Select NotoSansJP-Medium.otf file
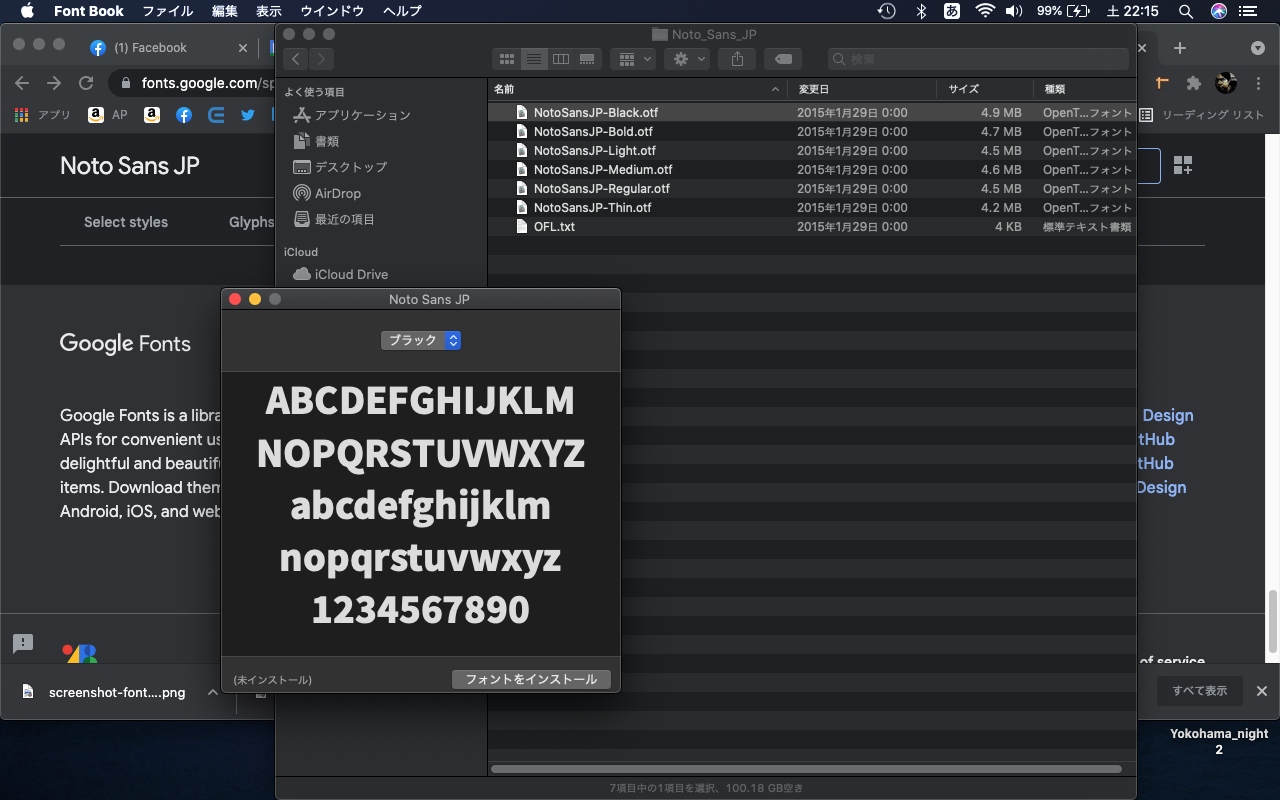Viewport: 1280px width, 800px height. coord(812,170)
